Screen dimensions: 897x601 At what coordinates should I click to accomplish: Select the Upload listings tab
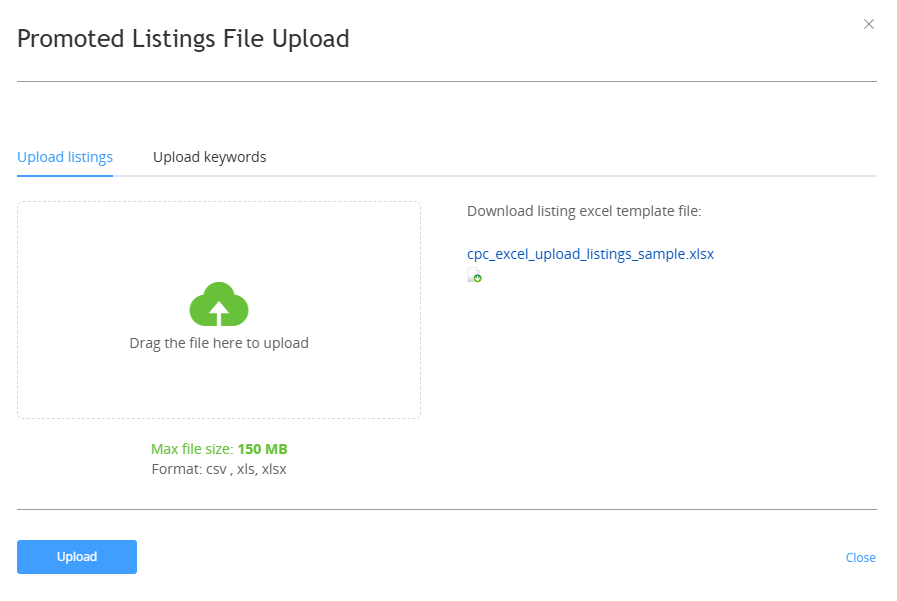click(65, 157)
